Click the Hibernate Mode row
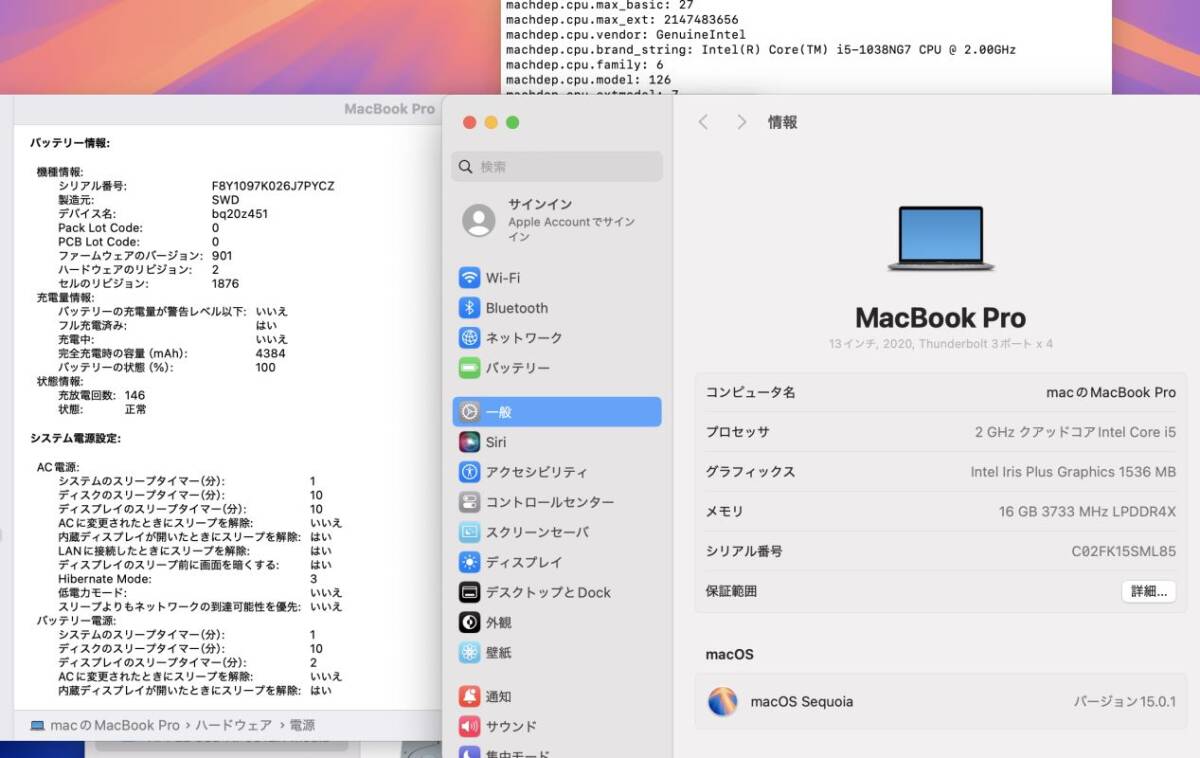 click(187, 579)
